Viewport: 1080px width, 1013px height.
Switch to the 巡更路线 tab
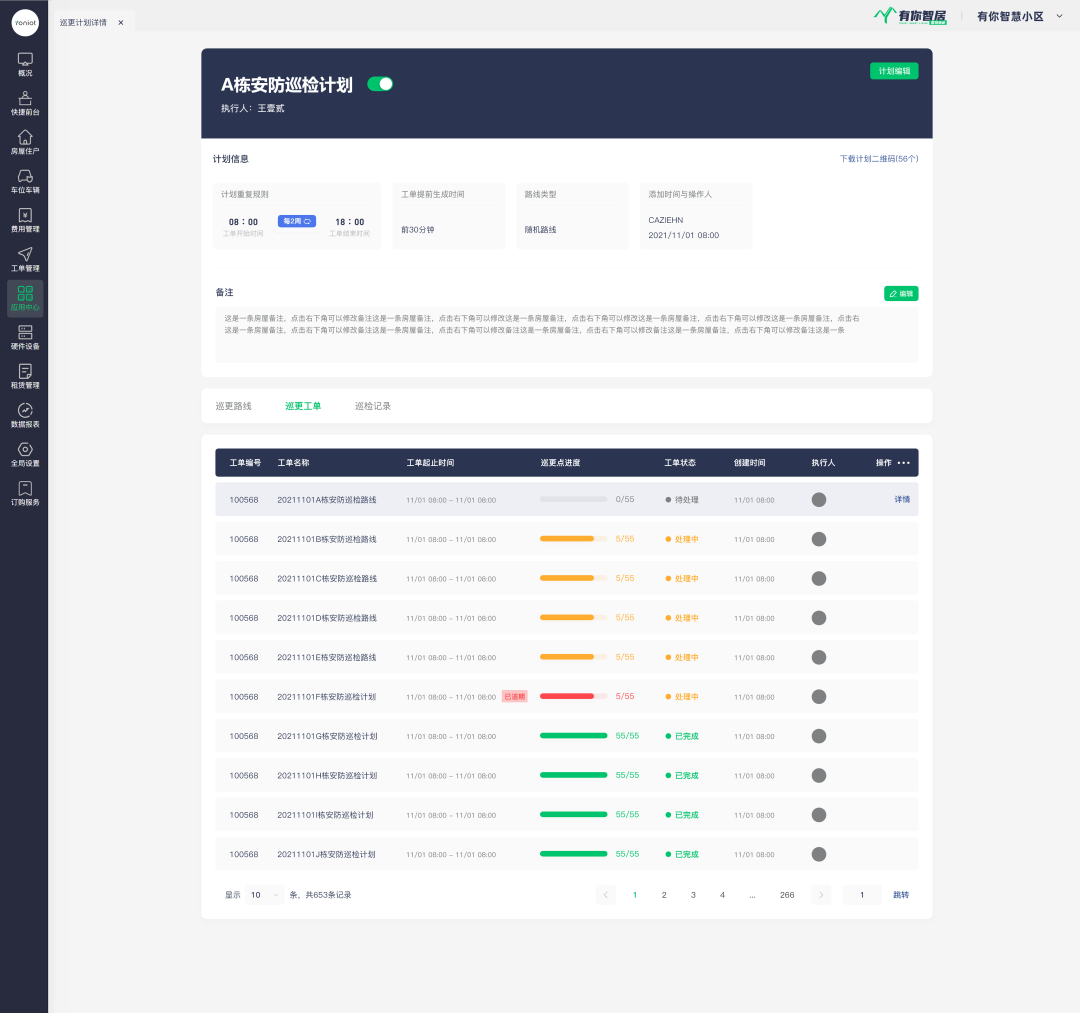(234, 406)
